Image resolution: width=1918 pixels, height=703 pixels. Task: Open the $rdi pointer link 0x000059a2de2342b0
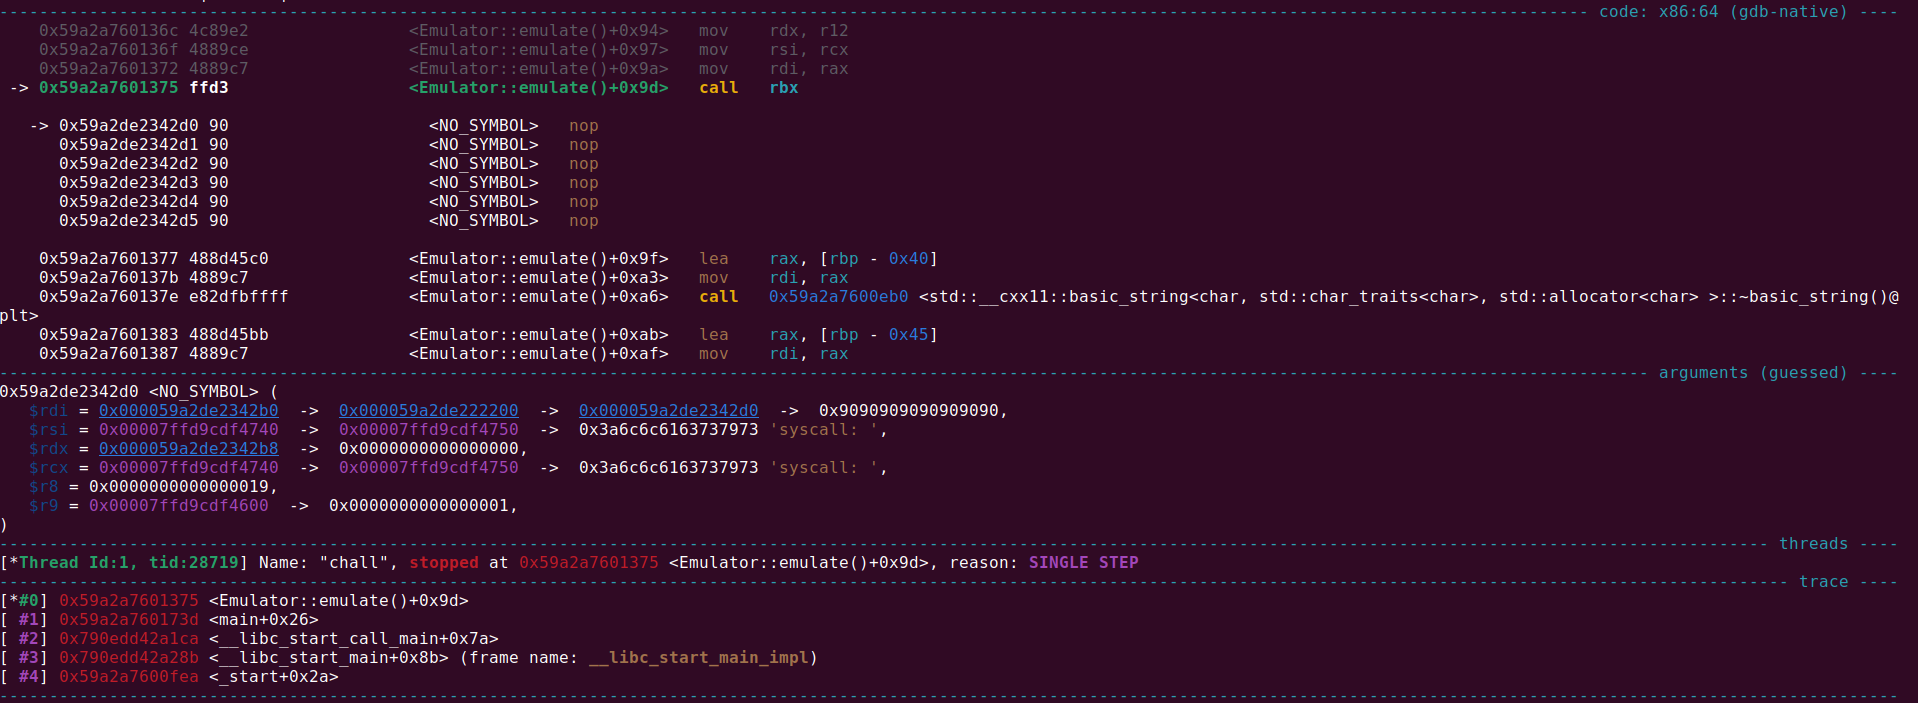tap(189, 411)
